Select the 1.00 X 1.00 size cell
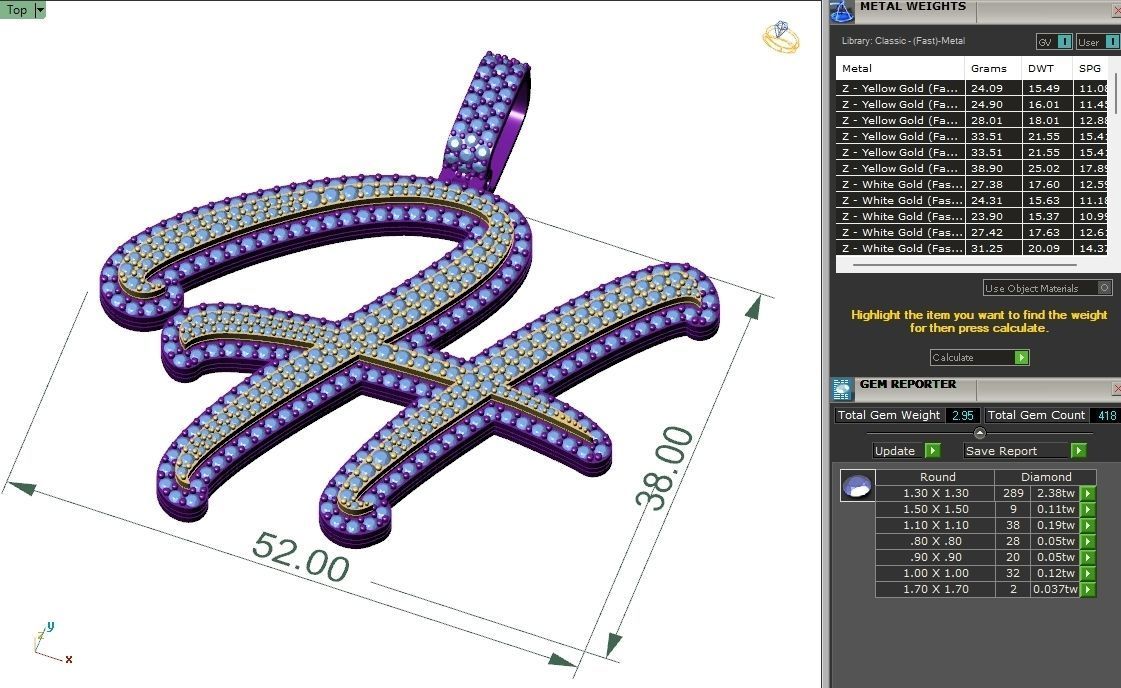The width and height of the screenshot is (1121, 688). click(935, 573)
